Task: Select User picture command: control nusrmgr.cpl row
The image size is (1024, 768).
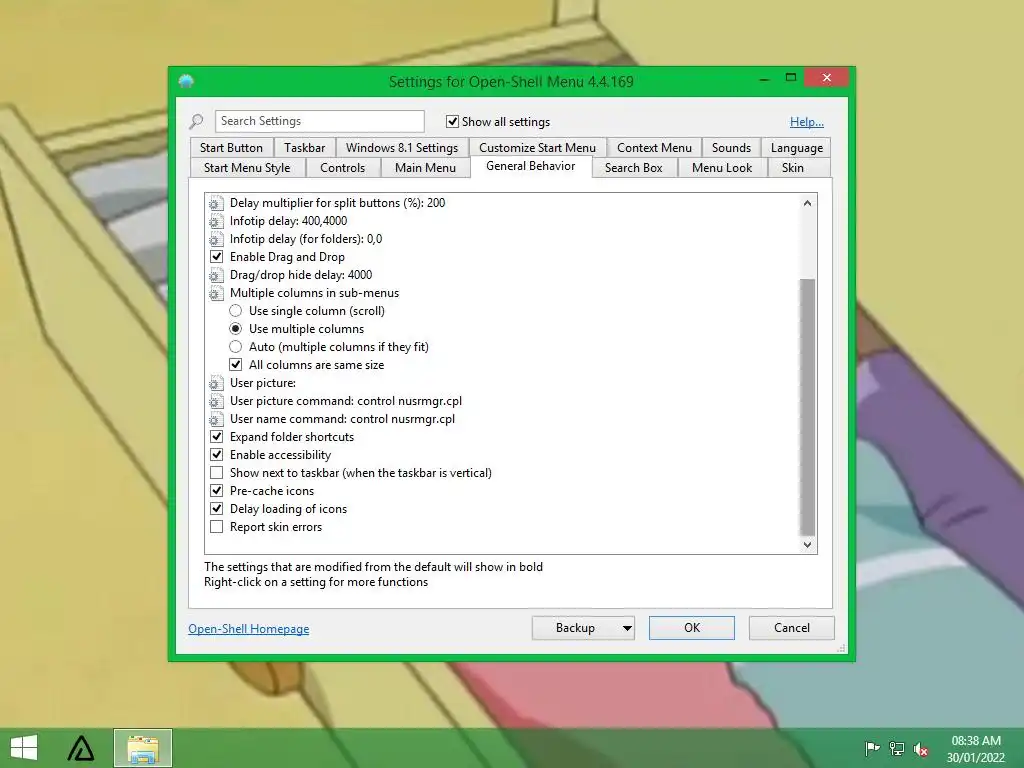Action: coord(345,401)
